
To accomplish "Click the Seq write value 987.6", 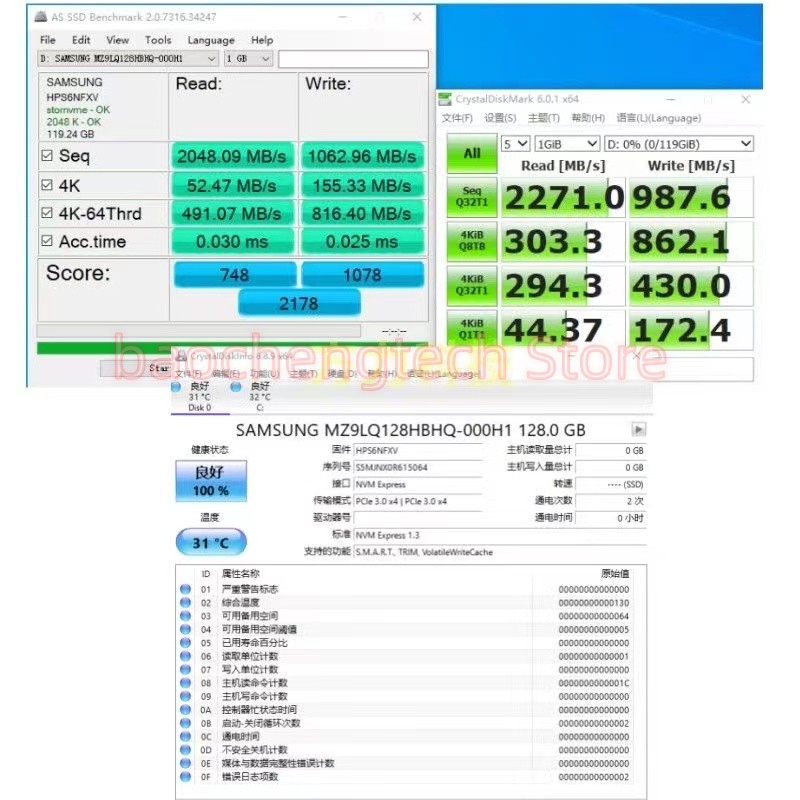I will pos(691,197).
